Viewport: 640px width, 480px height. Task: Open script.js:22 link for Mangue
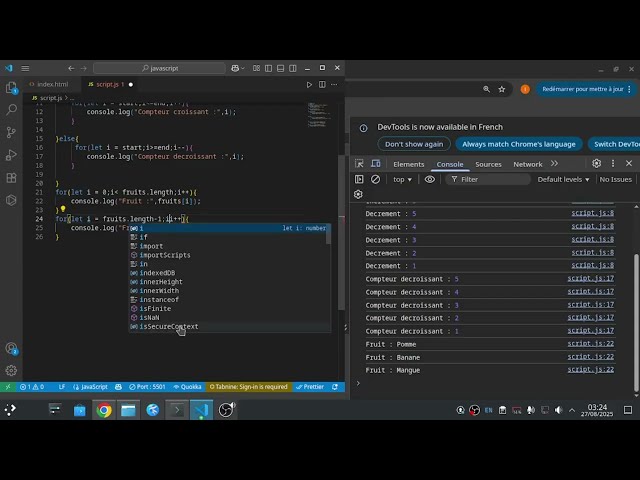pos(591,369)
